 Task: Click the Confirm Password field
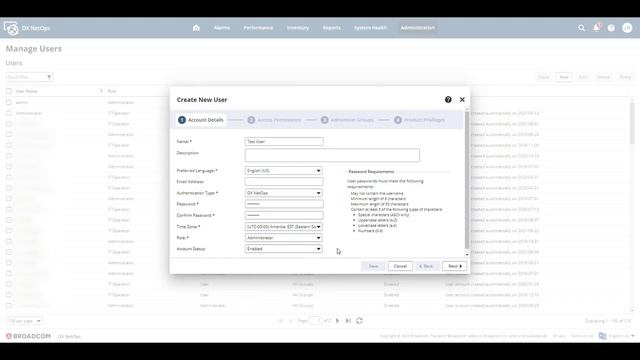tap(284, 215)
